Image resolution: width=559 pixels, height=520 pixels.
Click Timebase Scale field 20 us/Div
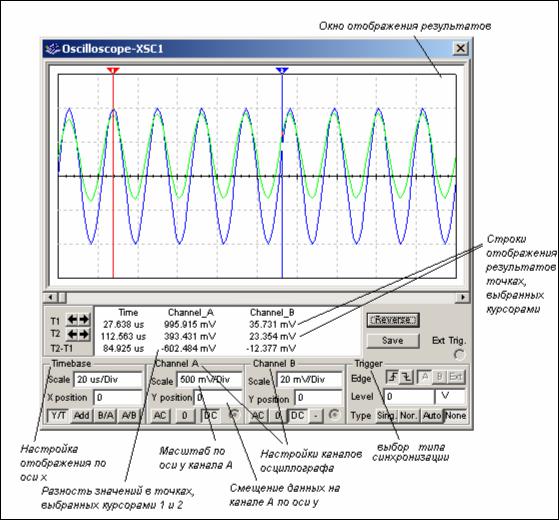tap(108, 379)
